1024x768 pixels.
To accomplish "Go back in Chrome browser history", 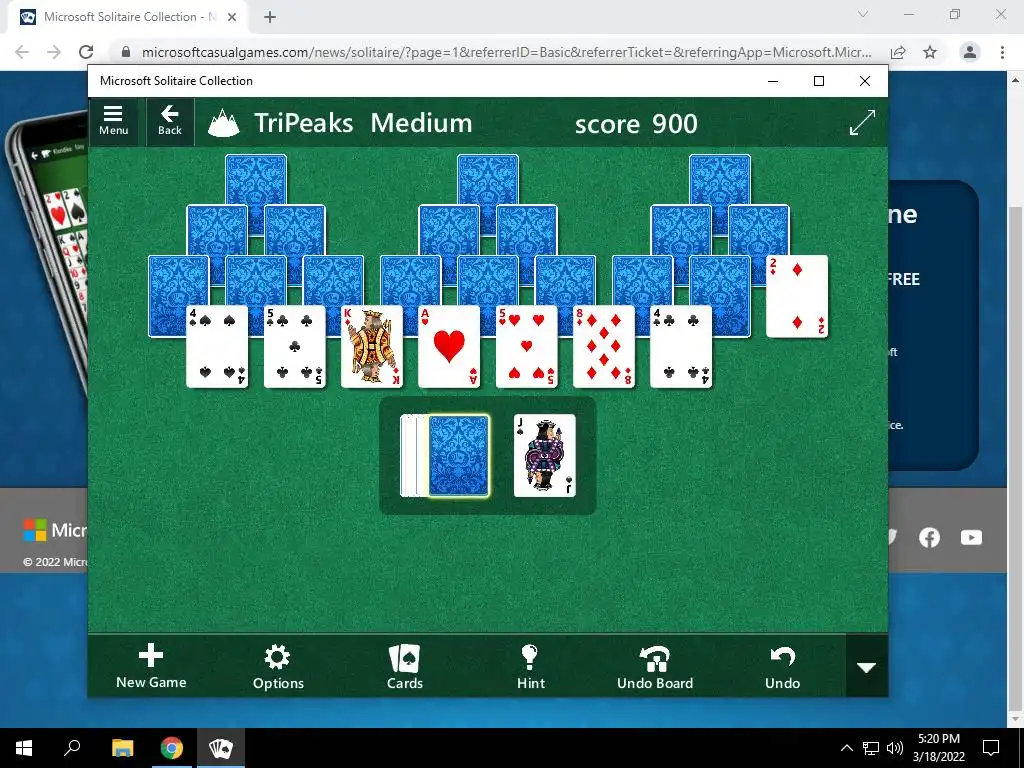I will click(22, 52).
